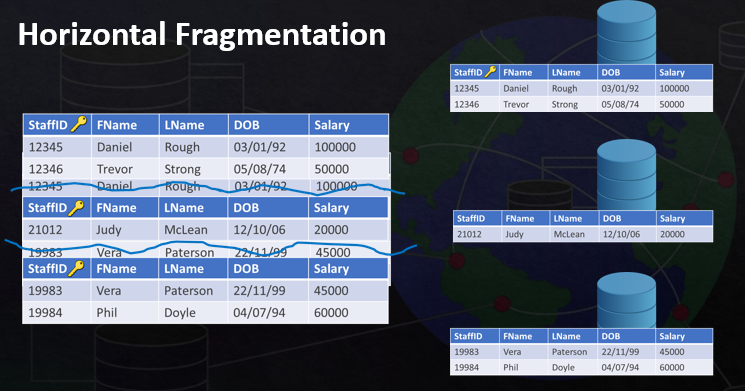Image resolution: width=745 pixels, height=391 pixels.
Task: Click 'Strong' in the large left table
Action: coord(182,170)
